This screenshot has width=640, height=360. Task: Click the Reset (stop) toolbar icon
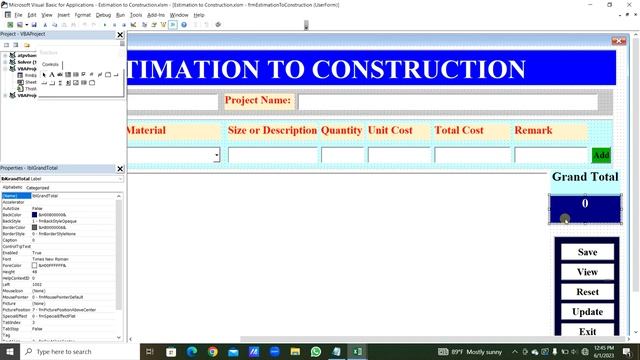pyautogui.click(x=124, y=24)
